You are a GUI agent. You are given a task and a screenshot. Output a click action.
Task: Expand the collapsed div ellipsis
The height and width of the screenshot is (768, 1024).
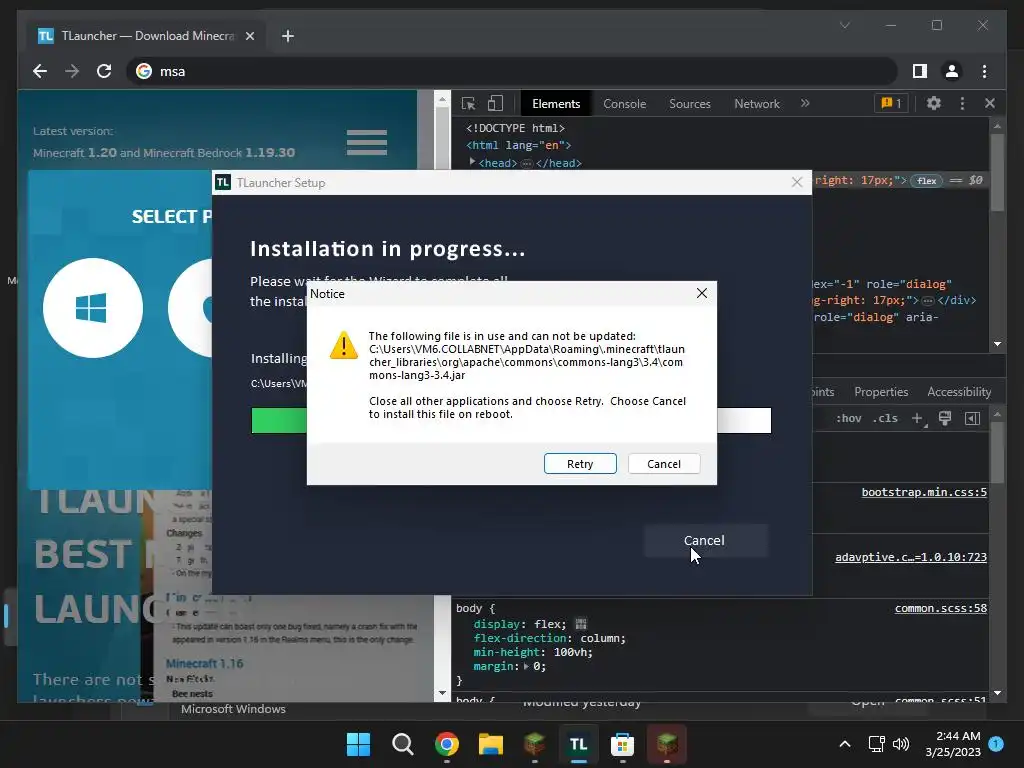coord(927,301)
